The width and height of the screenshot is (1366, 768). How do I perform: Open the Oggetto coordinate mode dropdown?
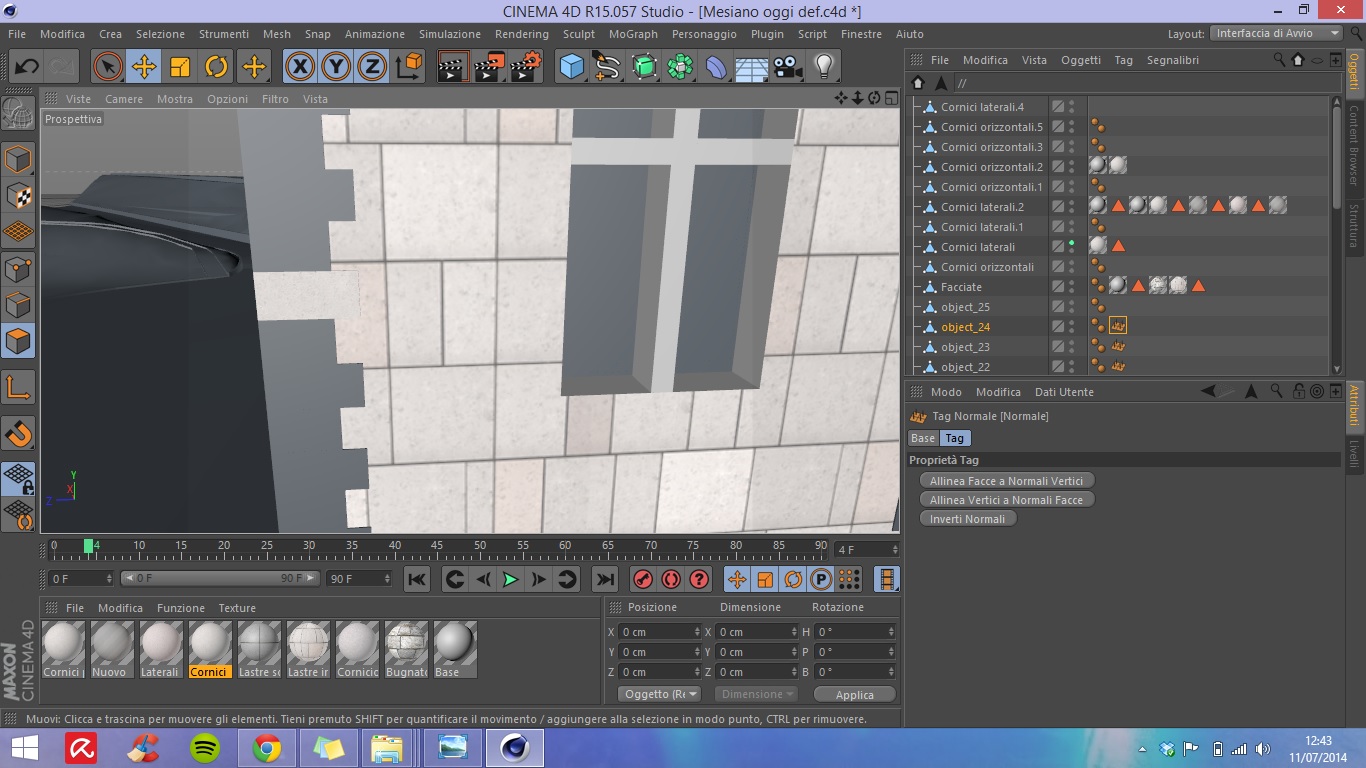pos(660,694)
